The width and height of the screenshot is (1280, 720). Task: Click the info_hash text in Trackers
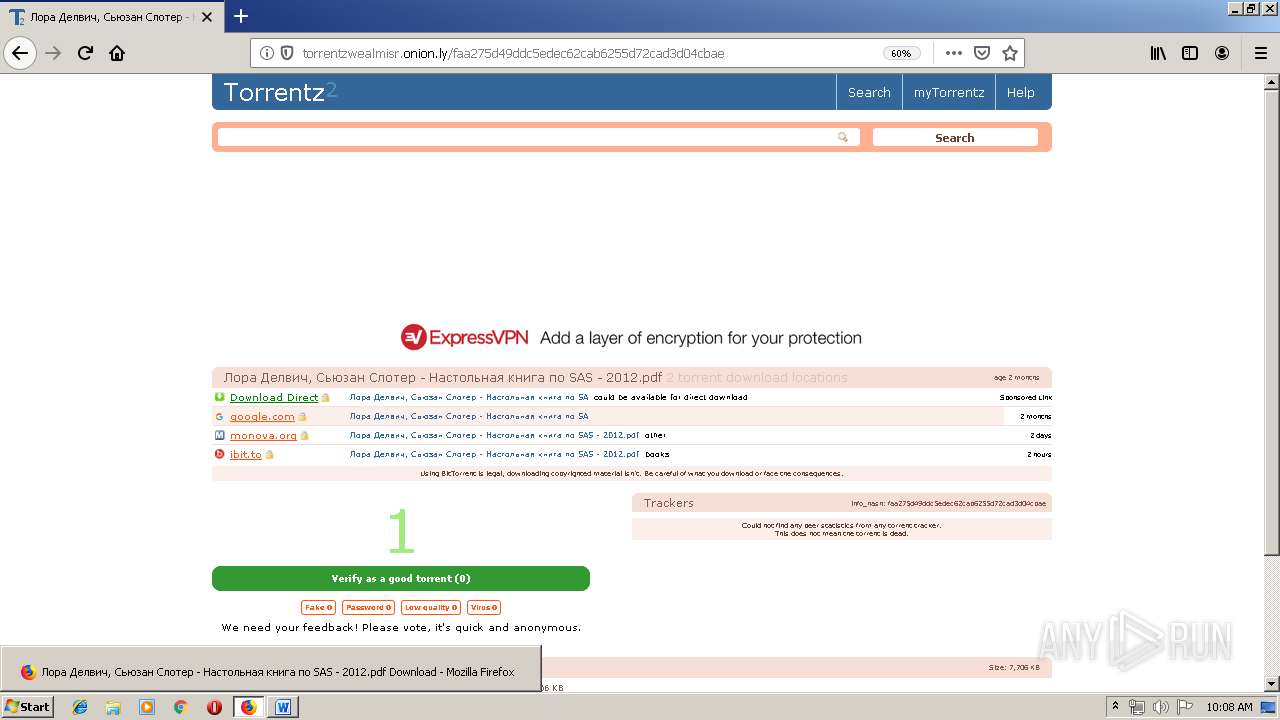click(948, 503)
